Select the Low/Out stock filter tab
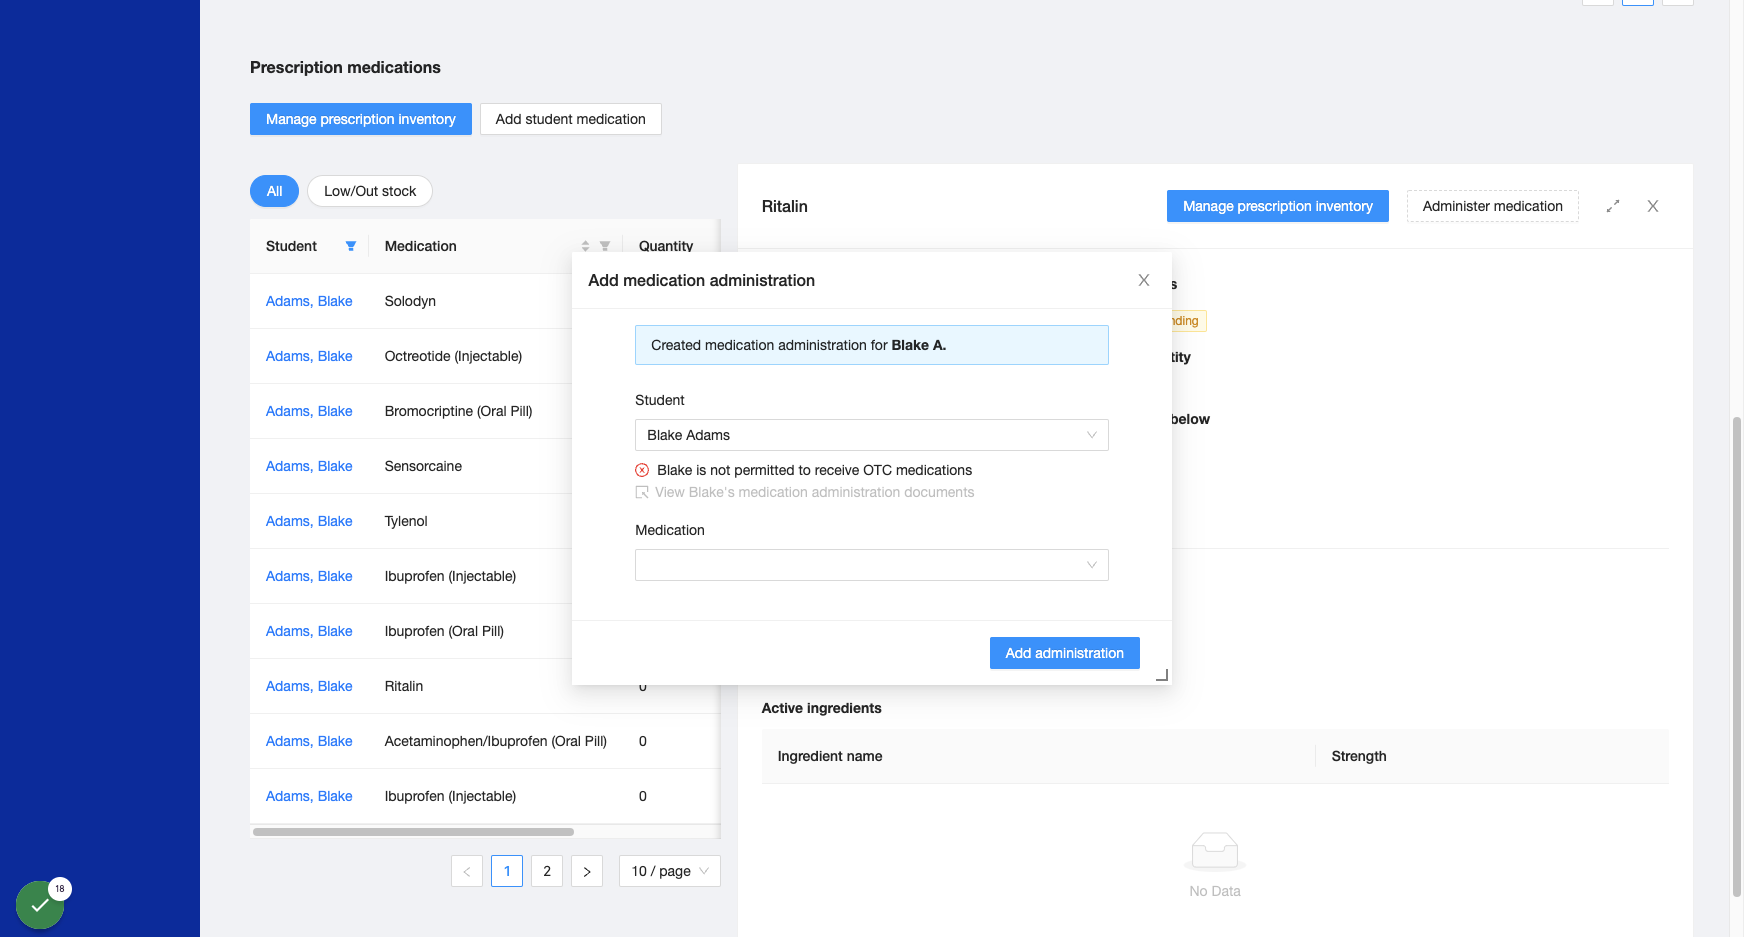 coord(370,191)
